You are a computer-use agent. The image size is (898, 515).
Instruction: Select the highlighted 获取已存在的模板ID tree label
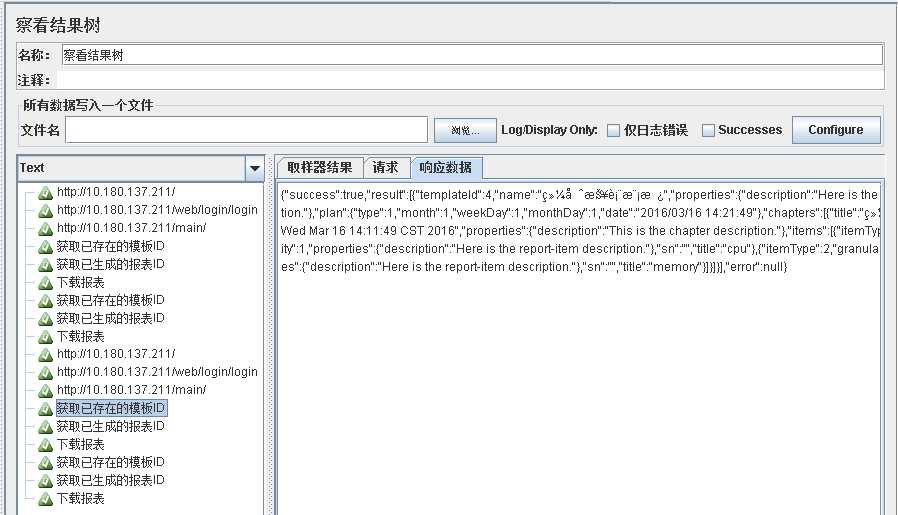pyautogui.click(x=111, y=408)
